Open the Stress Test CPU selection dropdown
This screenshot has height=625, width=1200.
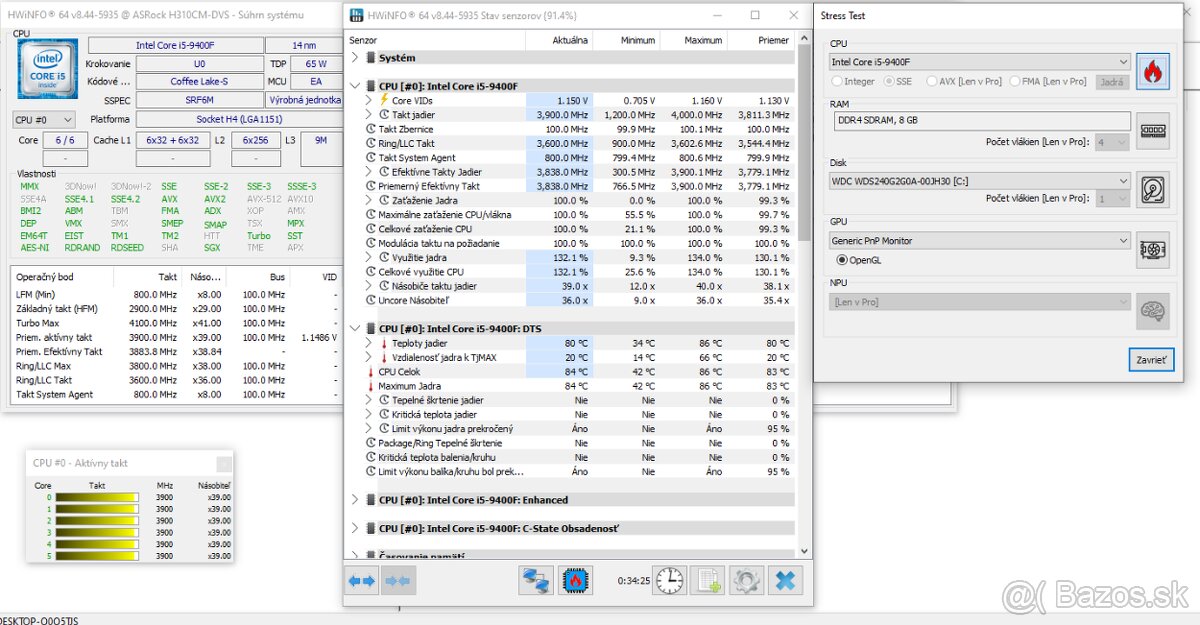coord(980,62)
